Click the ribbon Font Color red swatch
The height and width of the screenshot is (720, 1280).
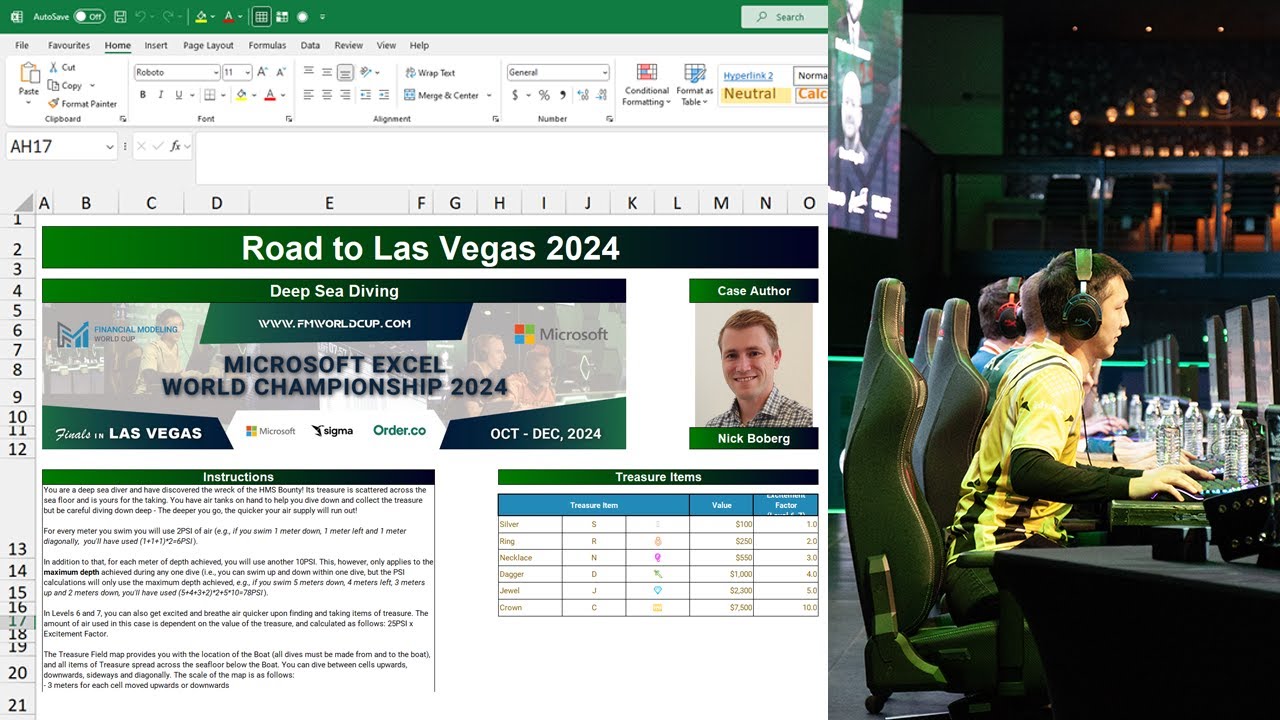tap(269, 95)
